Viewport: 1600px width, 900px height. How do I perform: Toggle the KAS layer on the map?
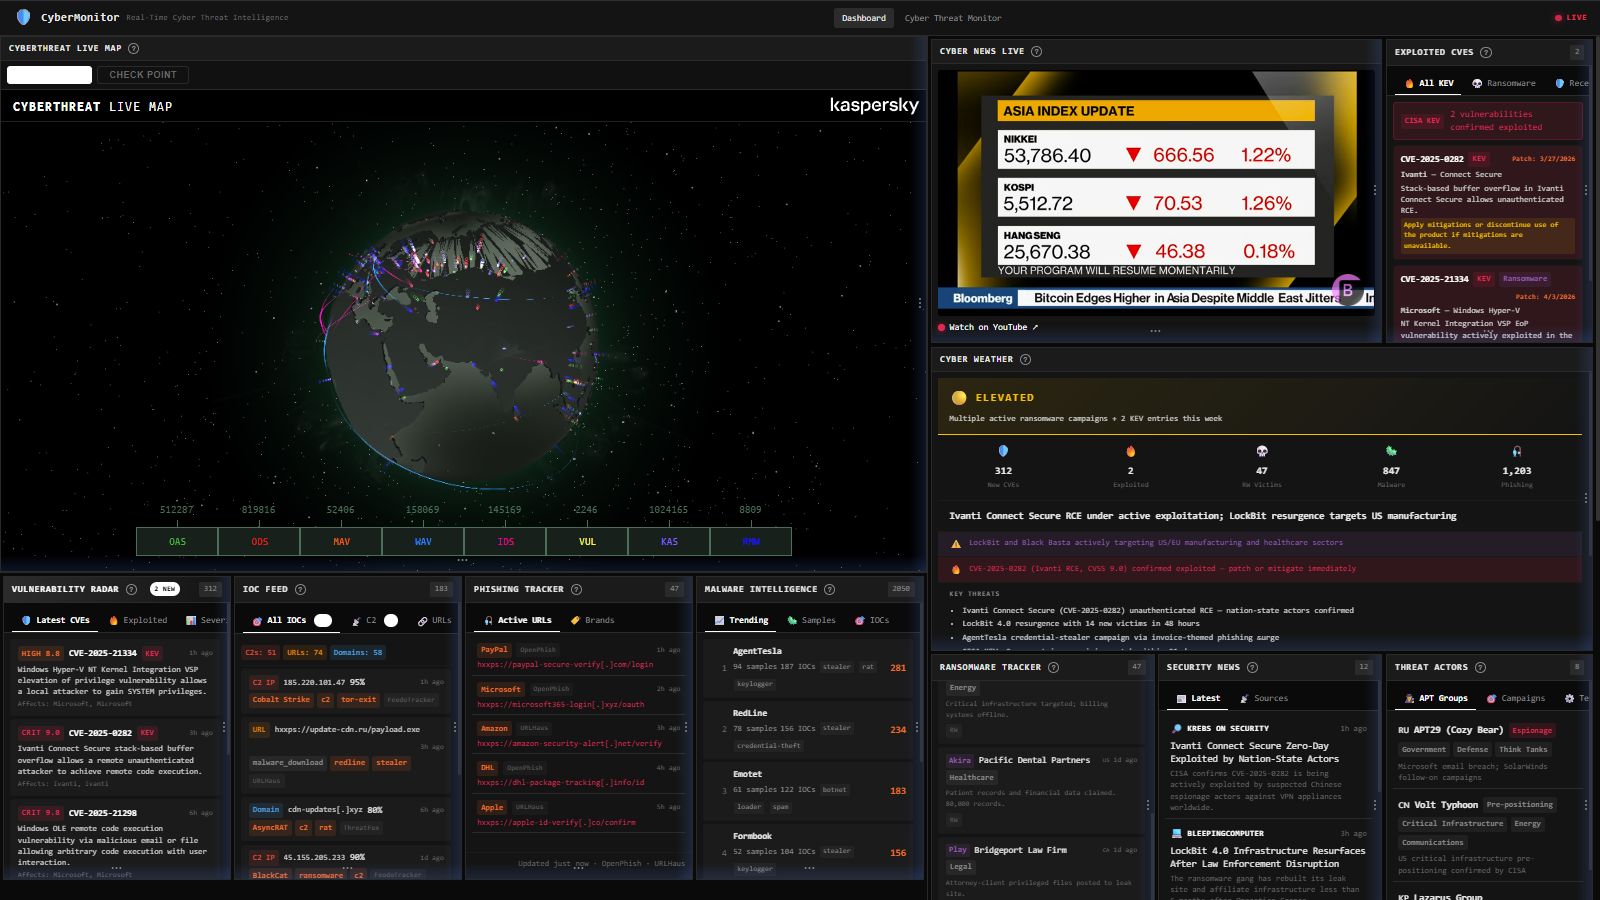point(669,541)
